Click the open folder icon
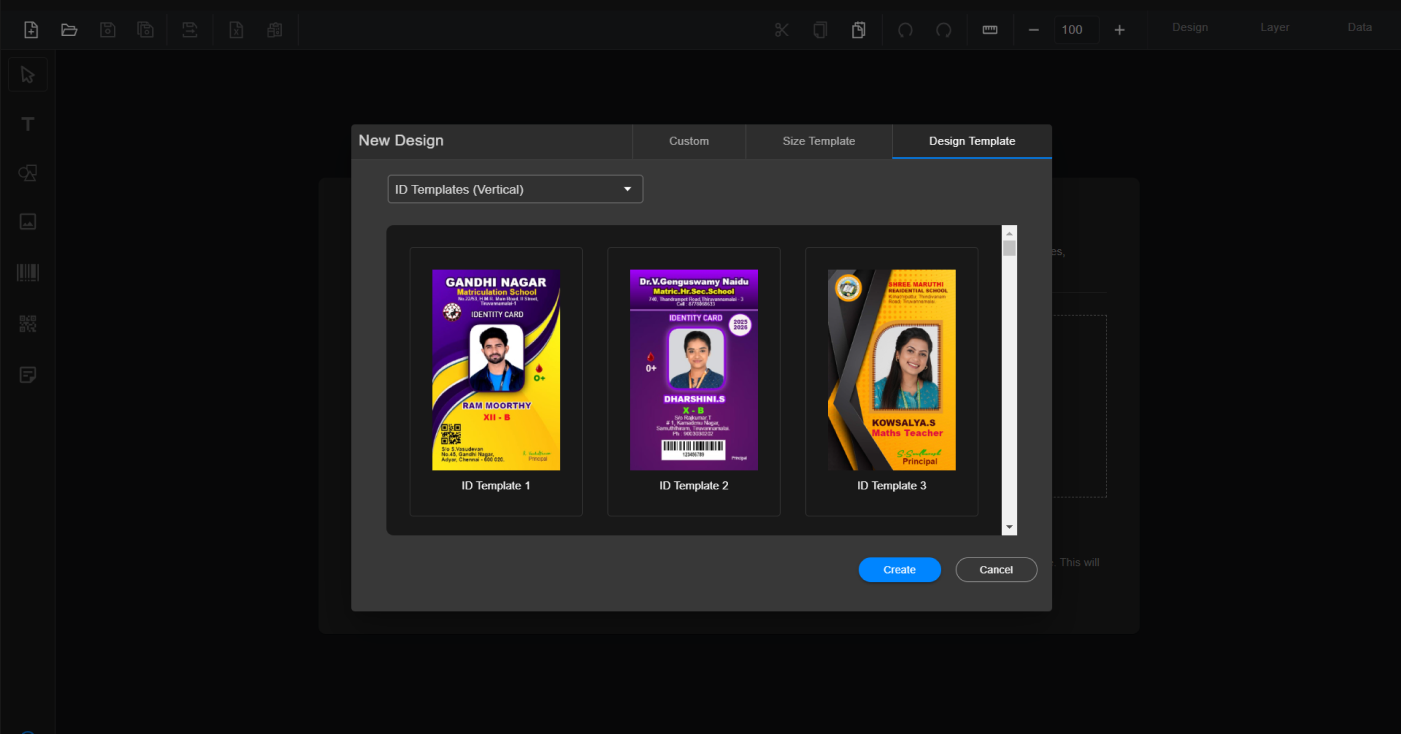1401x734 pixels. click(69, 30)
